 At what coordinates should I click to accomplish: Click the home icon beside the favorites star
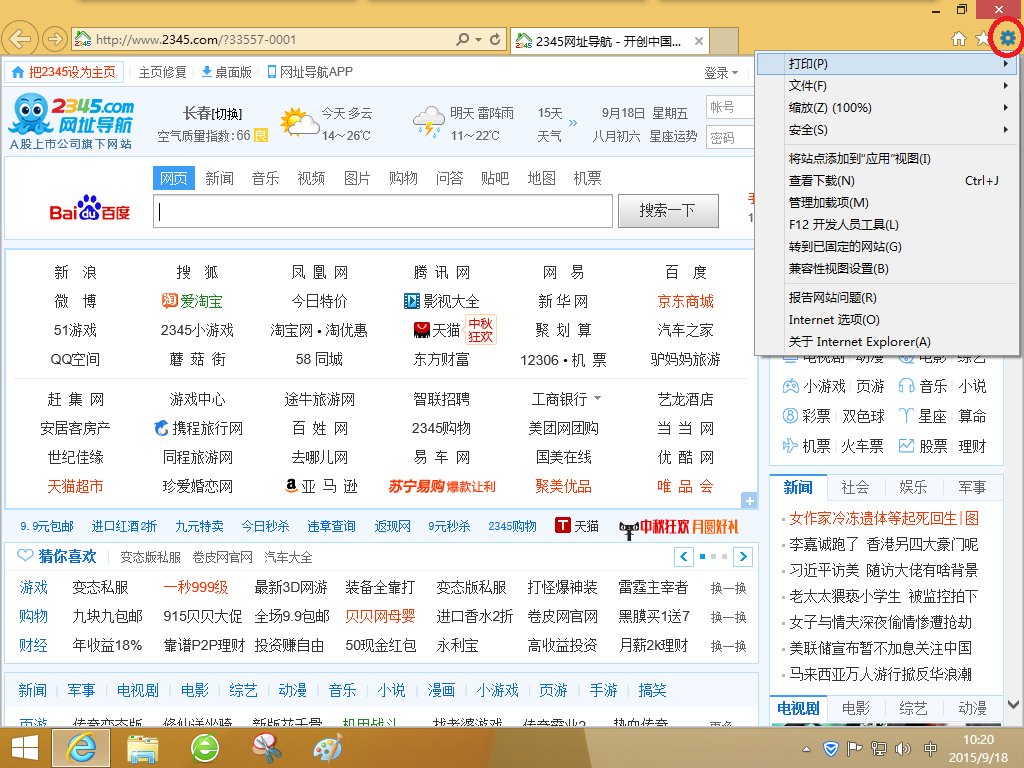pyautogui.click(x=958, y=39)
